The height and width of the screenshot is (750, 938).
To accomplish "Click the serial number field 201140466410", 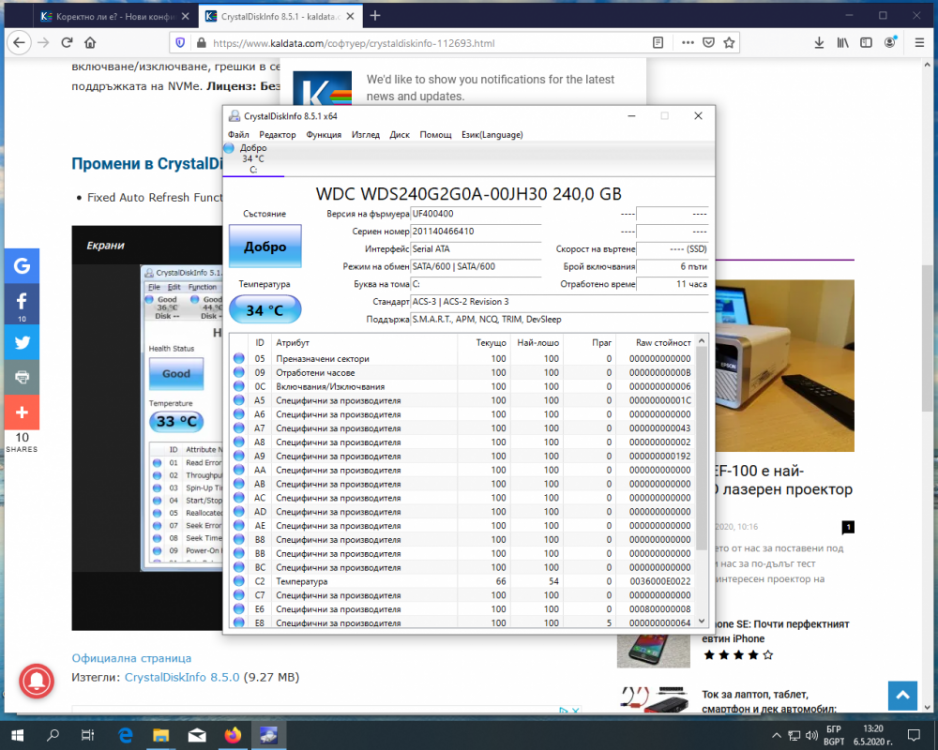I will coord(476,231).
